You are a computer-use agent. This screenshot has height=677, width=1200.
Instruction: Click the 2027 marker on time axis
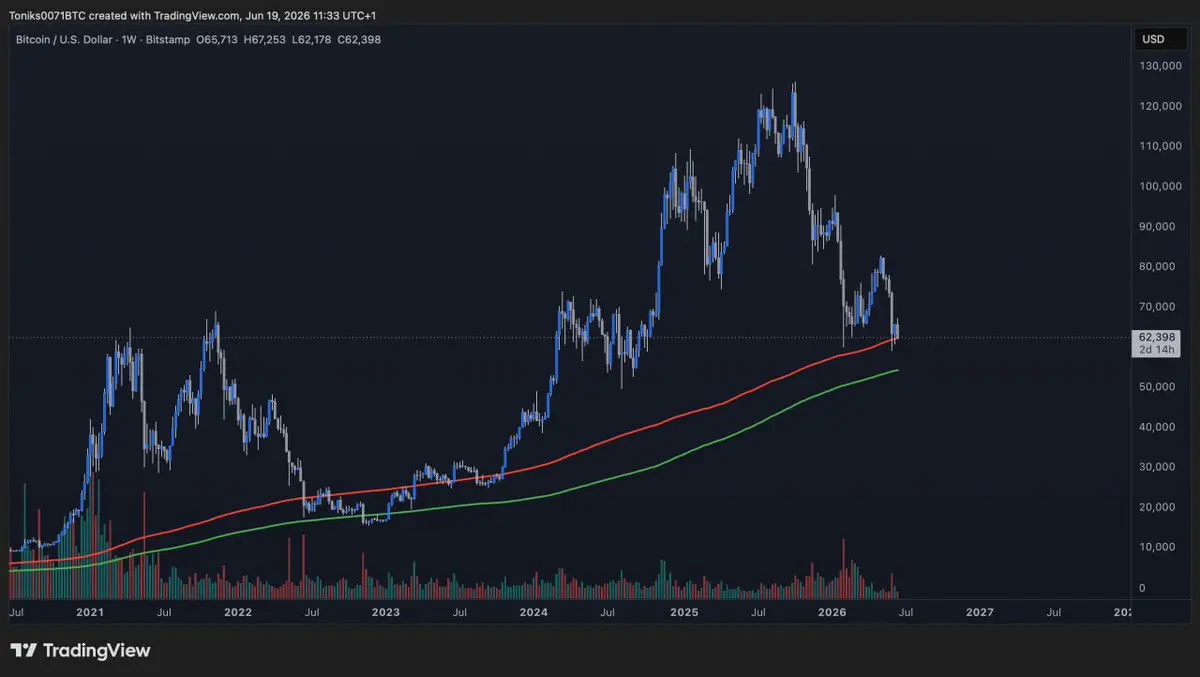click(x=980, y=611)
